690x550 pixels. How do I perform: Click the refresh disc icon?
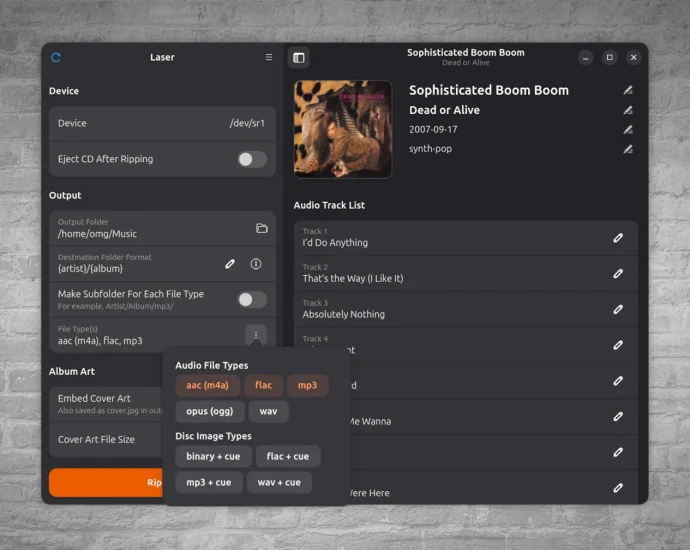coord(56,57)
